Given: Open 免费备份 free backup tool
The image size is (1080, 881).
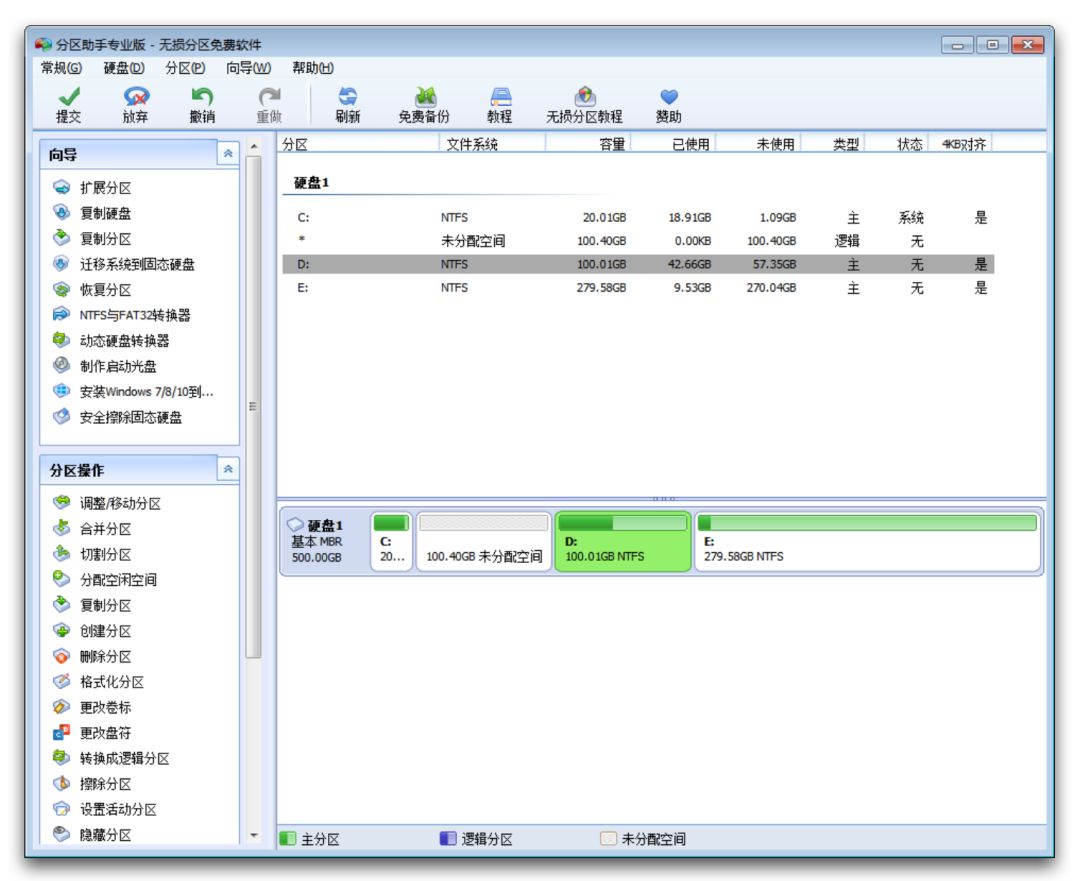Looking at the screenshot, I should [425, 97].
